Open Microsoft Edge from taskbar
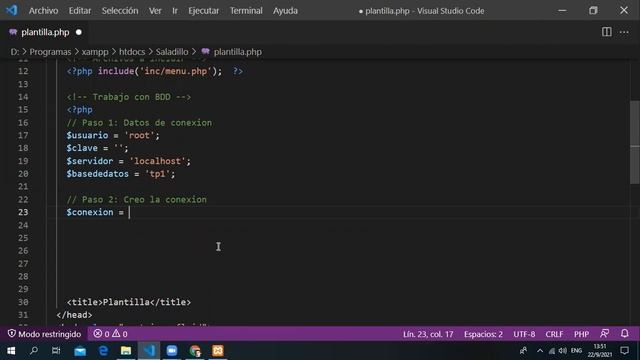Viewport: 640px width, 360px height. pyautogui.click(x=103, y=351)
